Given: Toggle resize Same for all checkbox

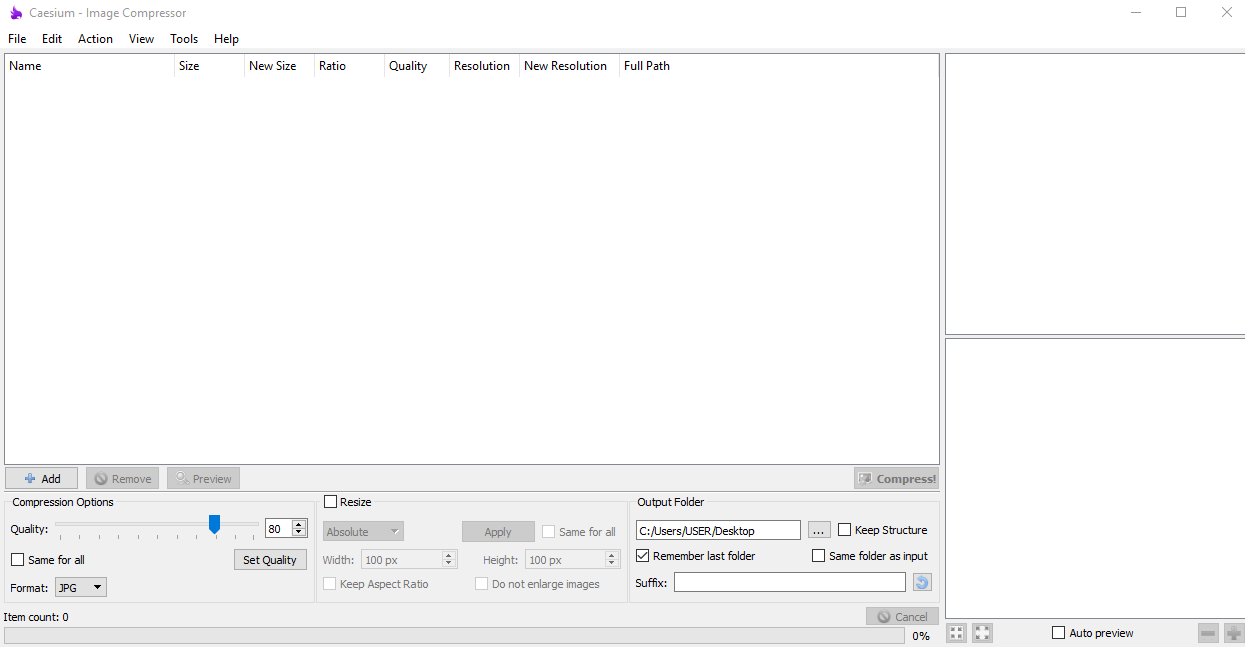Looking at the screenshot, I should [548, 532].
